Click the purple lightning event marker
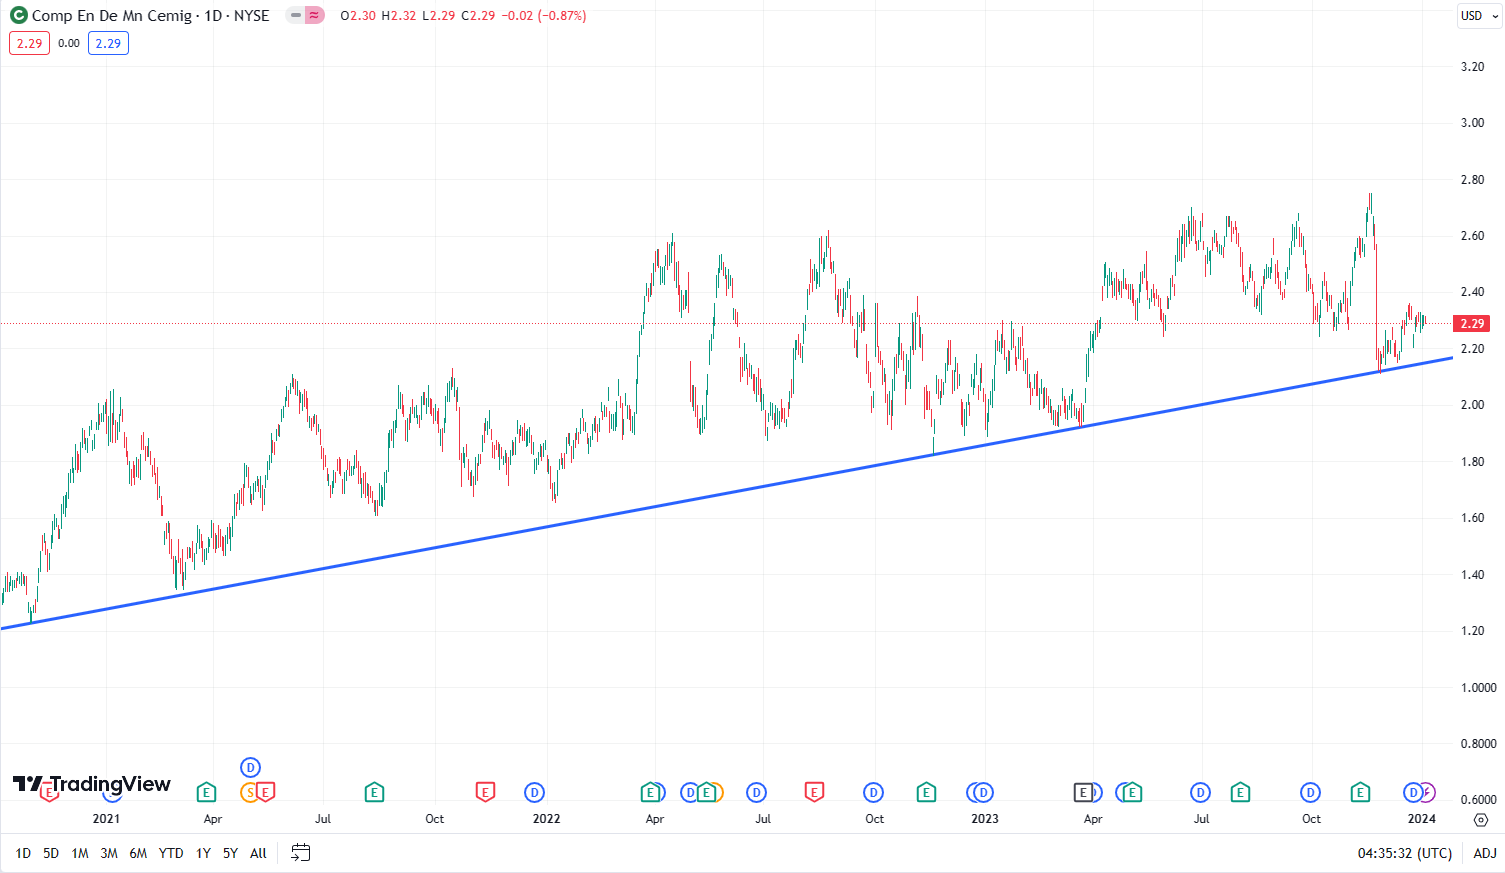 click(x=1428, y=793)
